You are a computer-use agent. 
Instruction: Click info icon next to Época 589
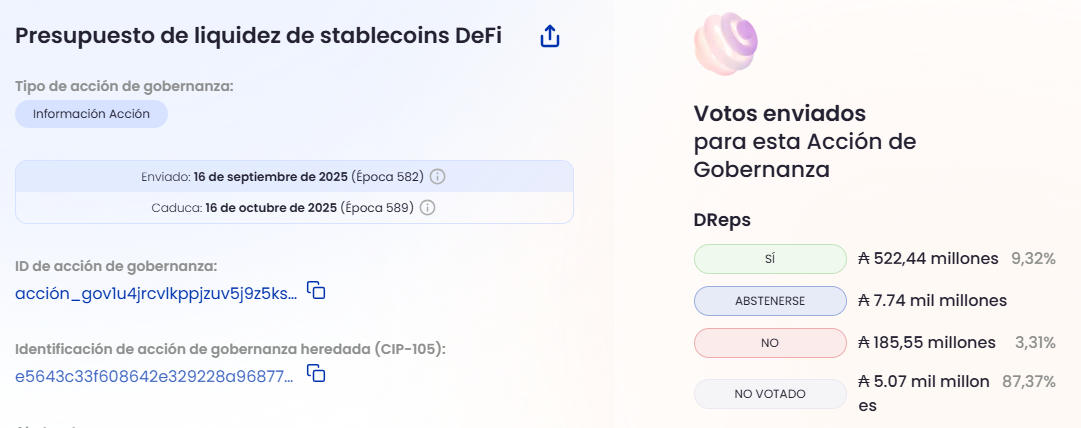tap(427, 208)
